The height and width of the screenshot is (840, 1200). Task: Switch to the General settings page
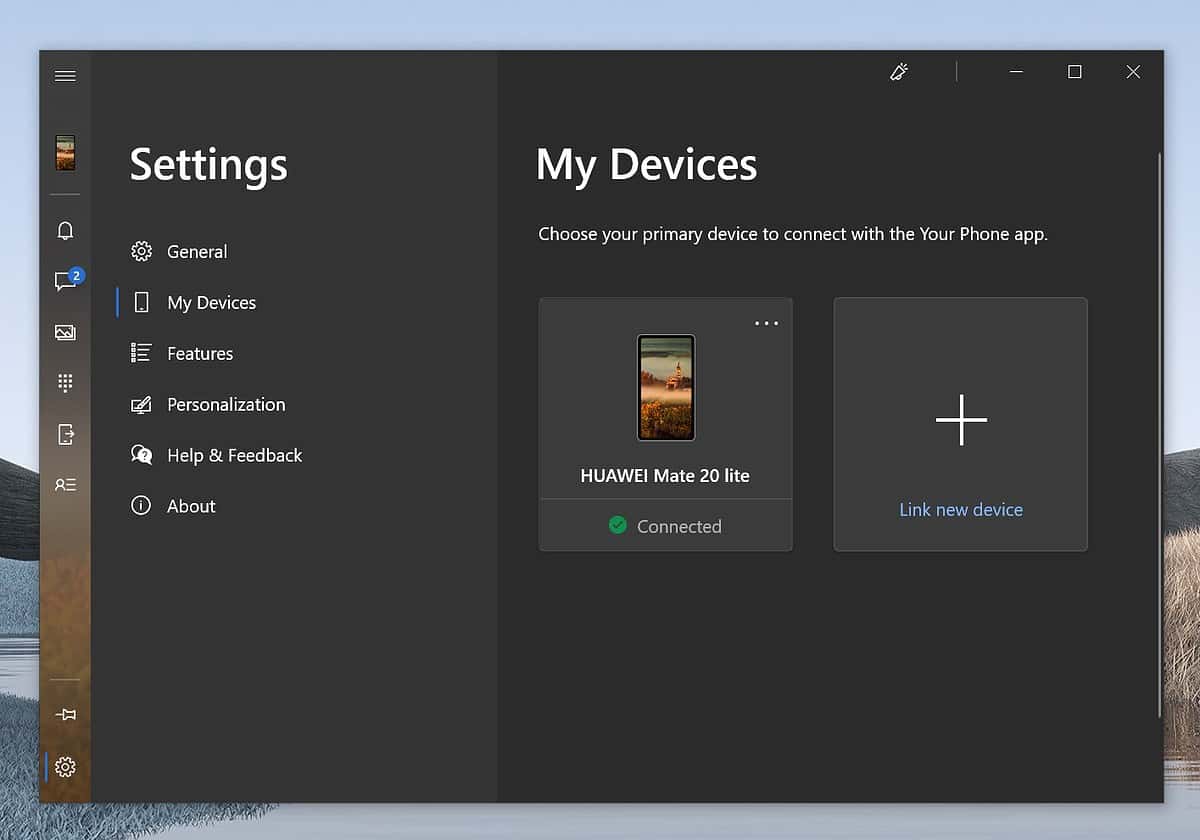[x=197, y=251]
